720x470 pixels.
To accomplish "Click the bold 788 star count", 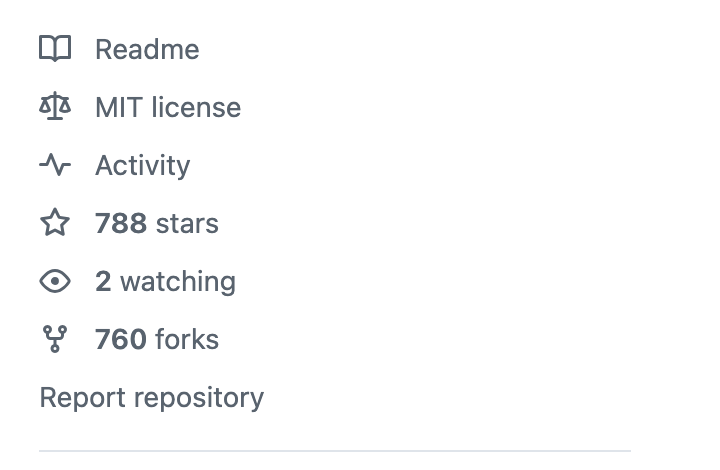I will (121, 223).
